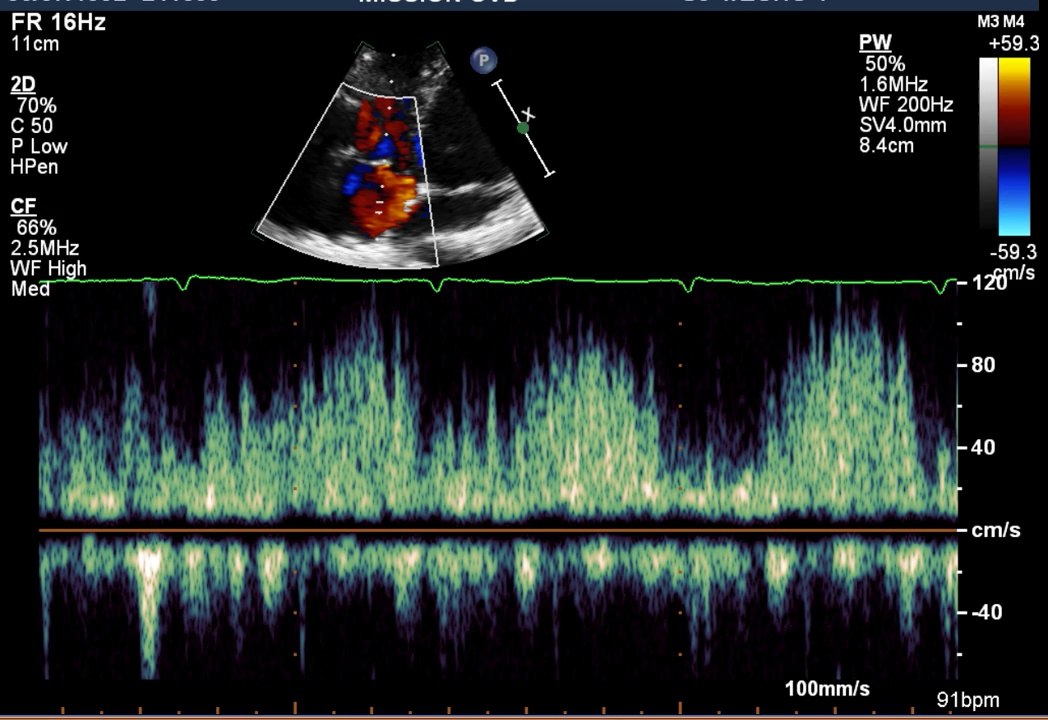Click the "91bpm" heart rate readout
Viewport: 1048px width, 720px height.
pyautogui.click(x=968, y=700)
